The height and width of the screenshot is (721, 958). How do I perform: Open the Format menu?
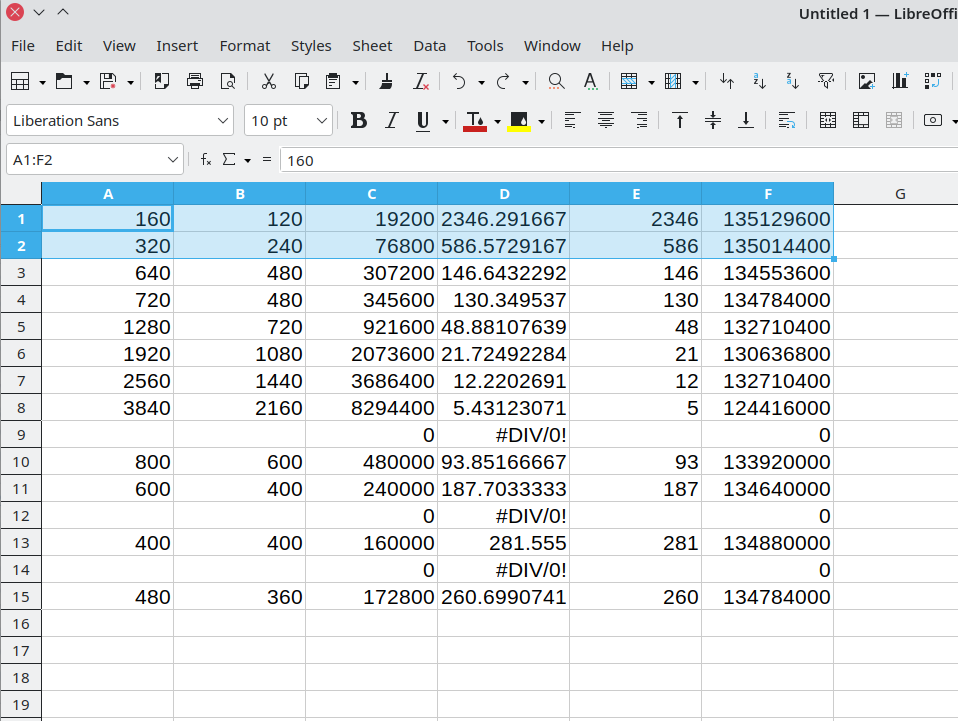(x=245, y=46)
